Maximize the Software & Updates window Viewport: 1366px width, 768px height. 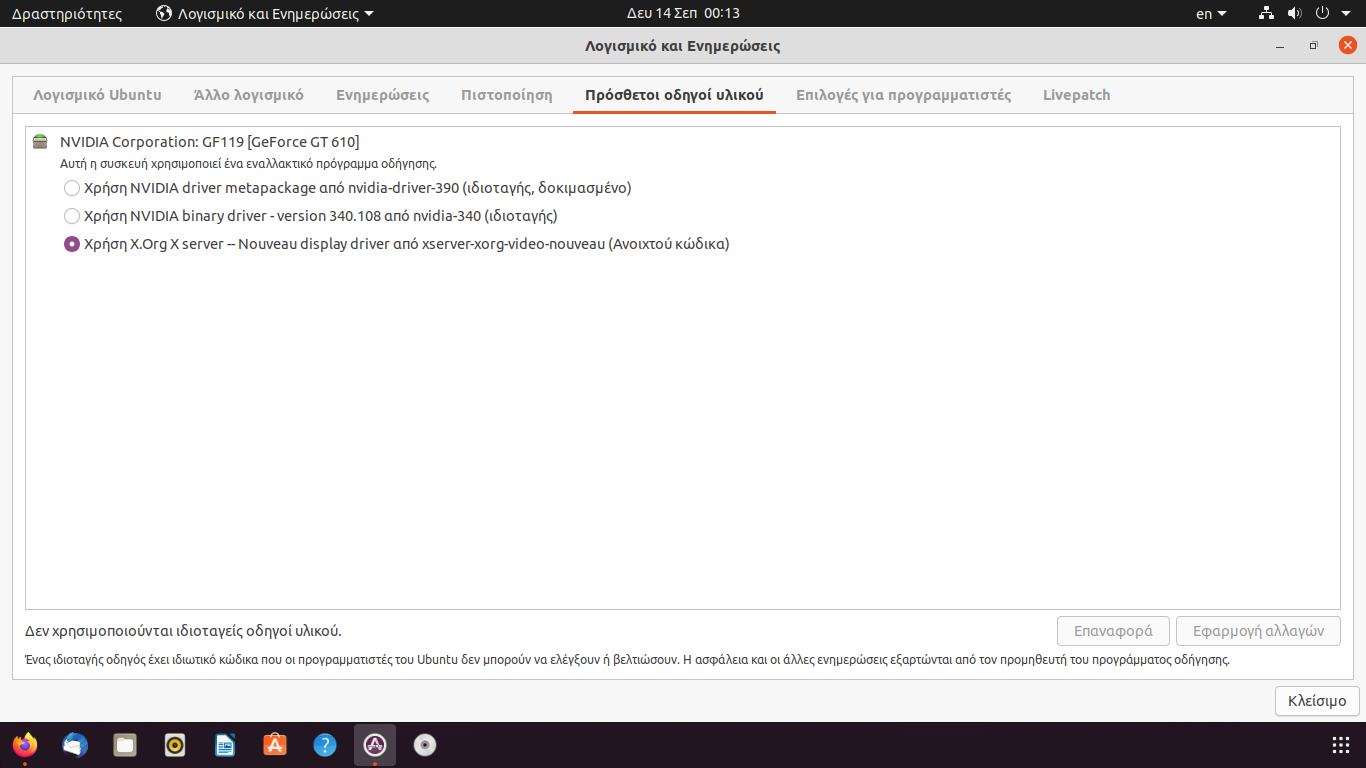pyautogui.click(x=1314, y=46)
